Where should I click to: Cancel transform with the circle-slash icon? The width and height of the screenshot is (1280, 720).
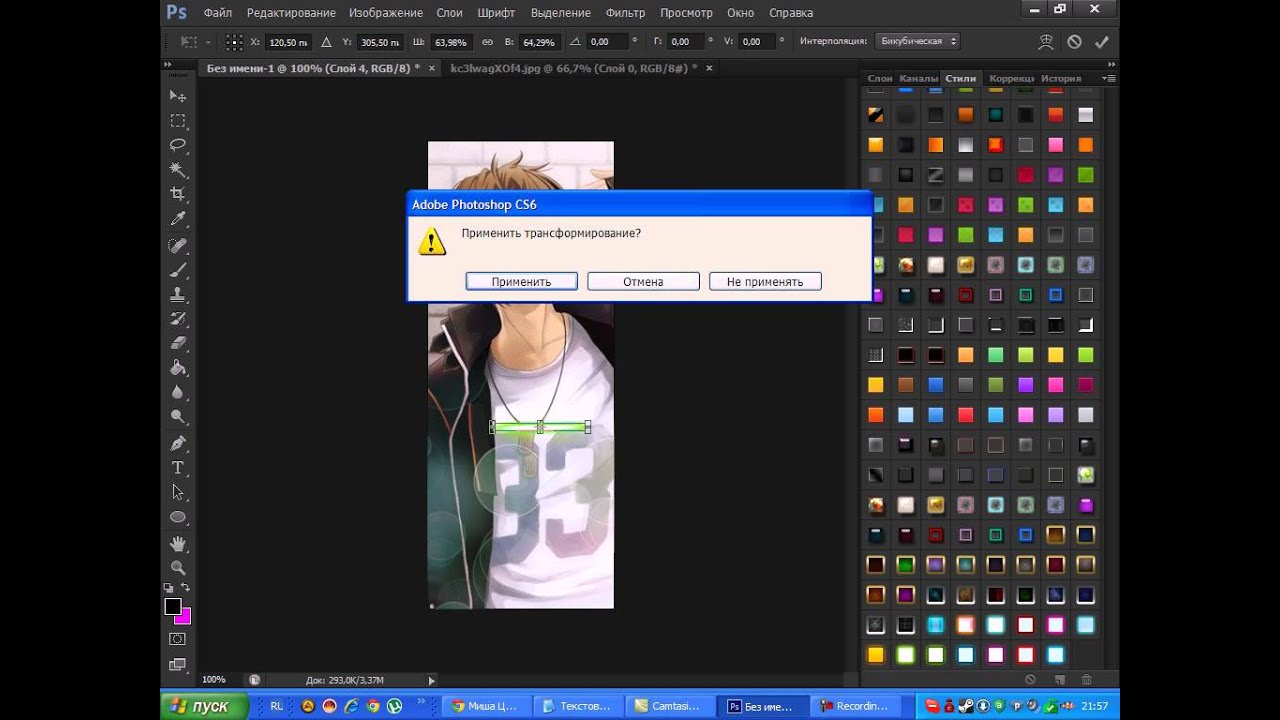[x=1074, y=42]
